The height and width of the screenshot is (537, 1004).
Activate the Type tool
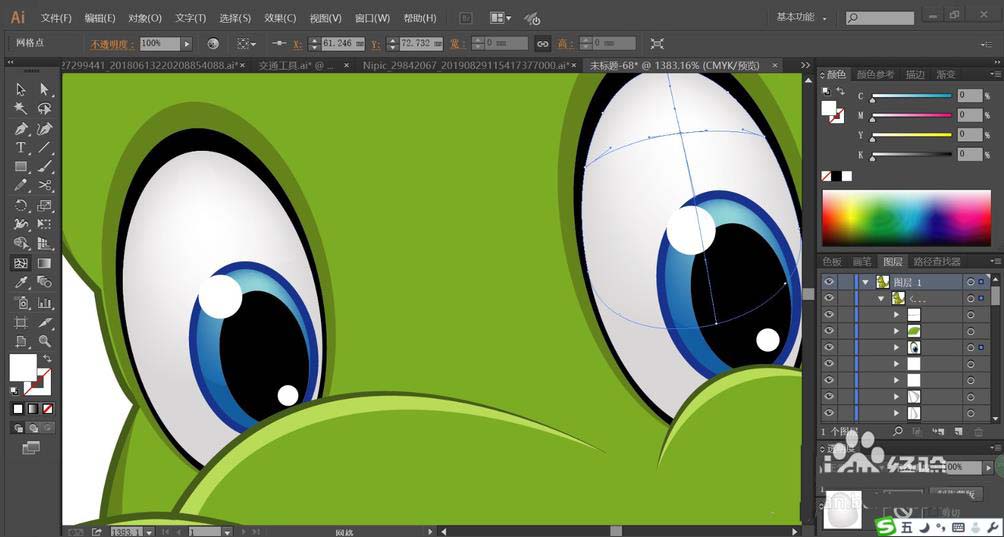(x=20, y=147)
